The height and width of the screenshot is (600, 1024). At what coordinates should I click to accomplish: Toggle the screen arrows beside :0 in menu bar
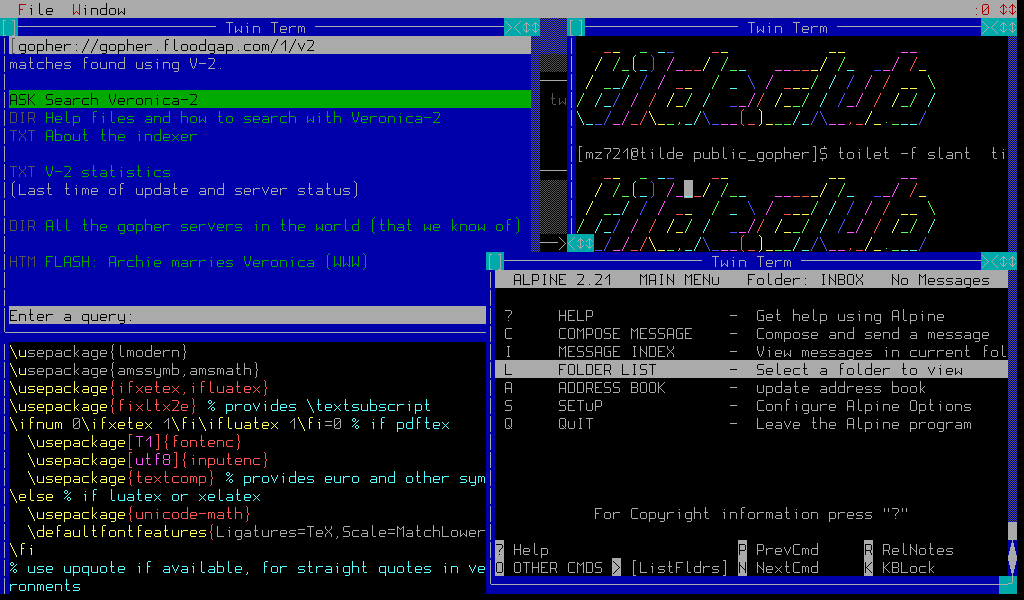[x=1007, y=10]
